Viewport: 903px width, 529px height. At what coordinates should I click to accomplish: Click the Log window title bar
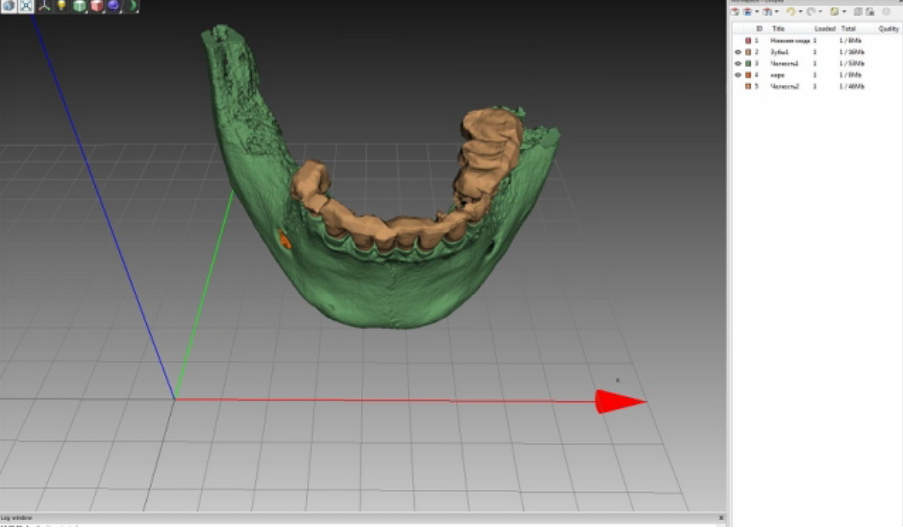tap(363, 518)
